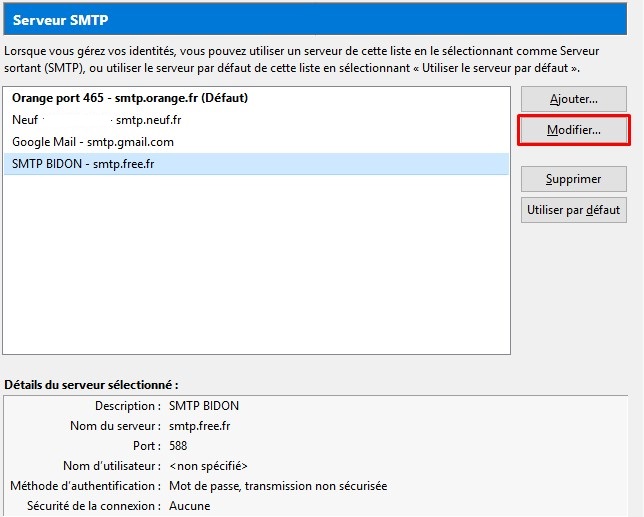Click server name value smtp.free.fr in details
Image resolution: width=644 pixels, height=517 pixels.
200,426
